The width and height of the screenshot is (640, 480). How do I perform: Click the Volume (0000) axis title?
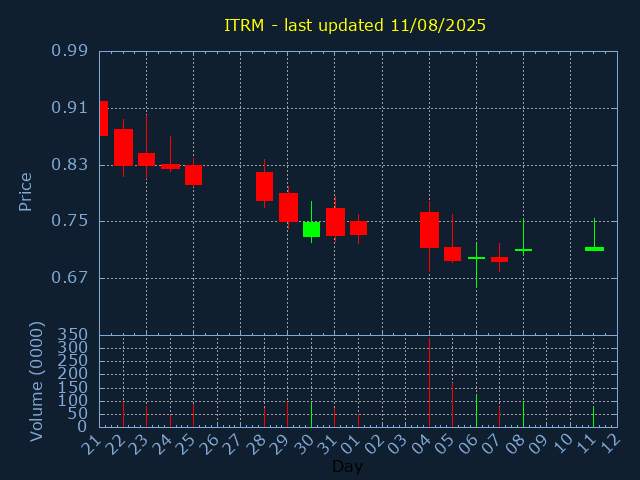(x=36, y=381)
